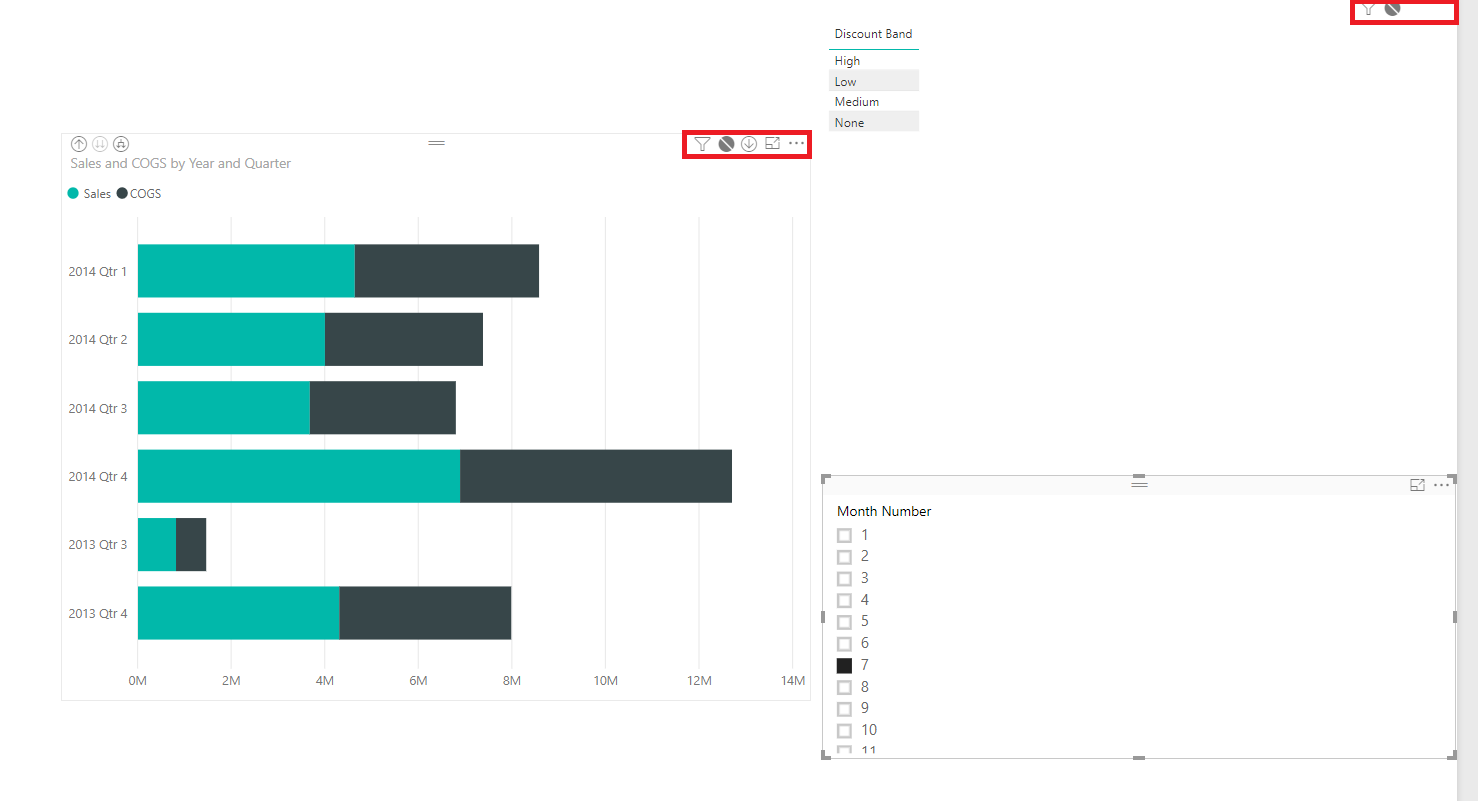Set Discount Band table interaction to Filter
Viewport: 1478px width, 801px height.
[1369, 8]
